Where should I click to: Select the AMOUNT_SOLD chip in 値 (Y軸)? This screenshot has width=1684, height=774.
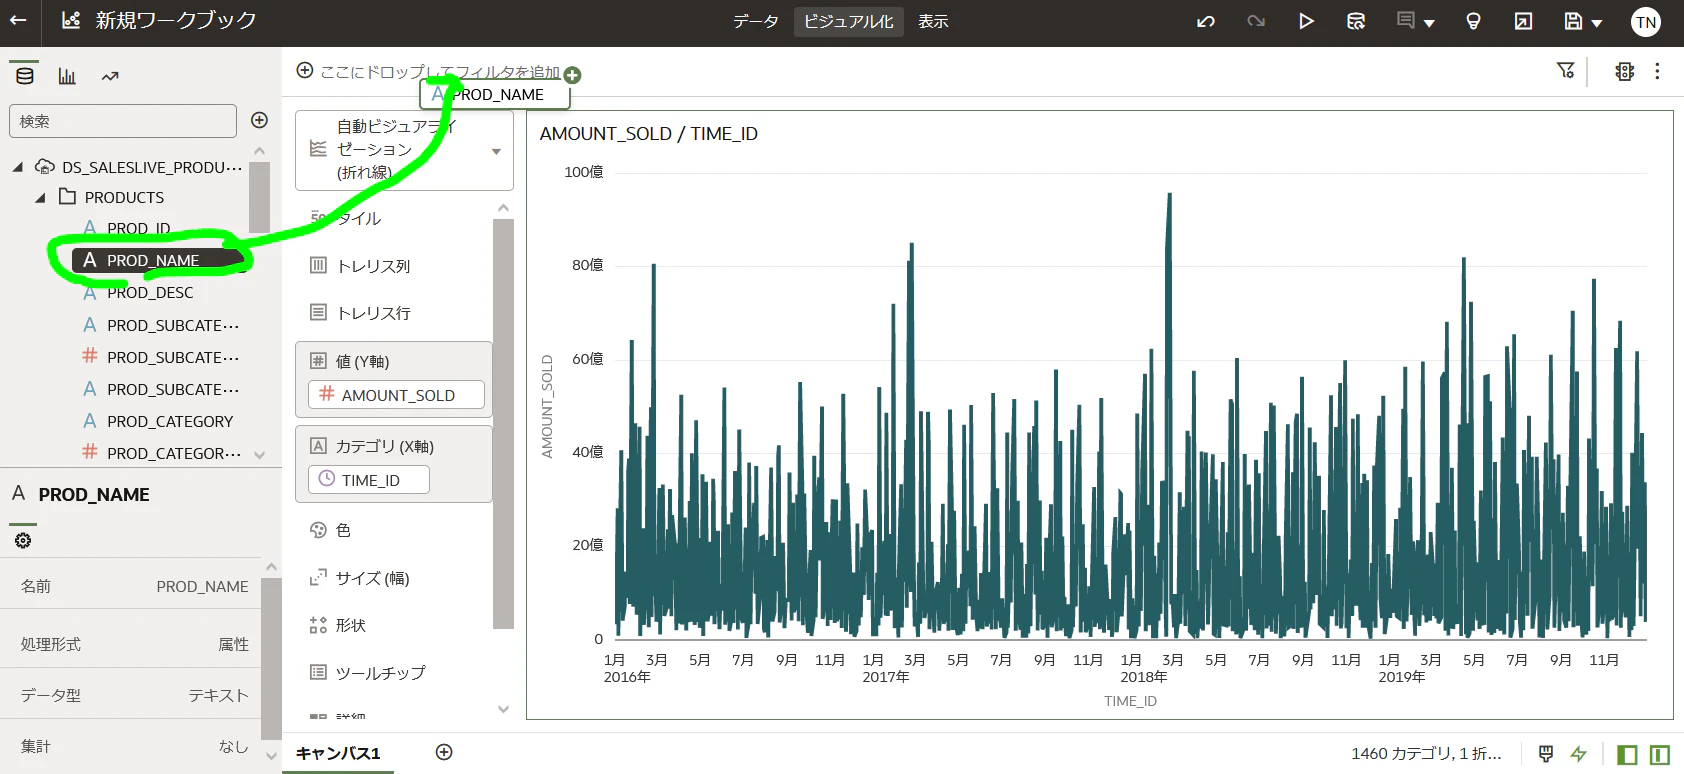(x=396, y=395)
